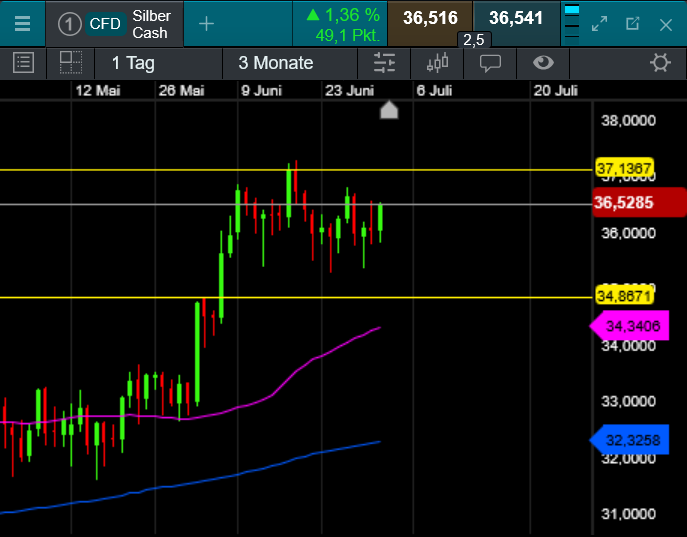The width and height of the screenshot is (687, 537).
Task: Expand the chart to fullscreen
Action: pyautogui.click(x=599, y=23)
